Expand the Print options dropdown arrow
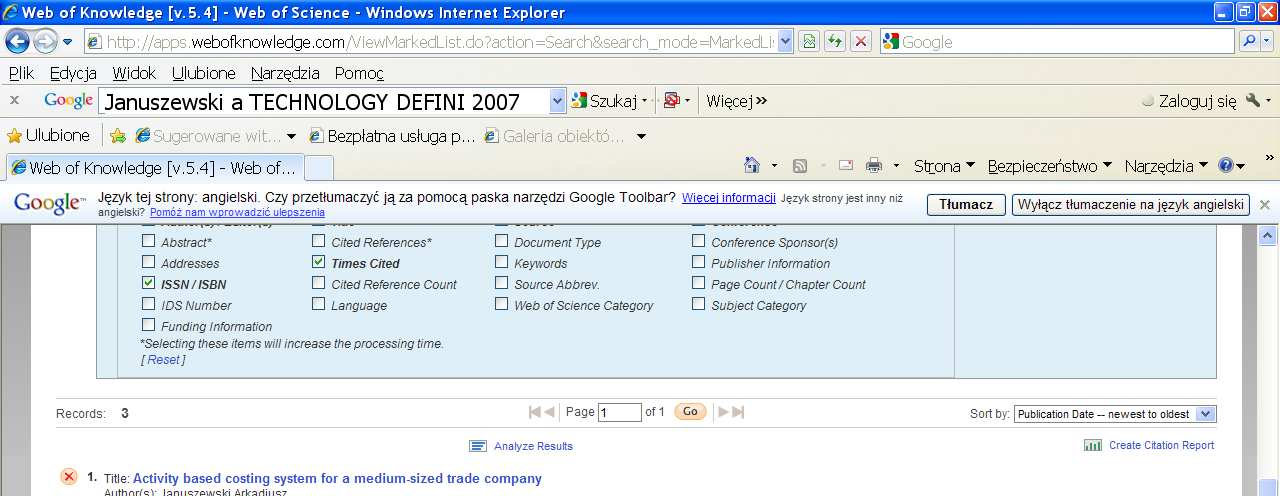This screenshot has width=1280, height=496. coord(896,166)
